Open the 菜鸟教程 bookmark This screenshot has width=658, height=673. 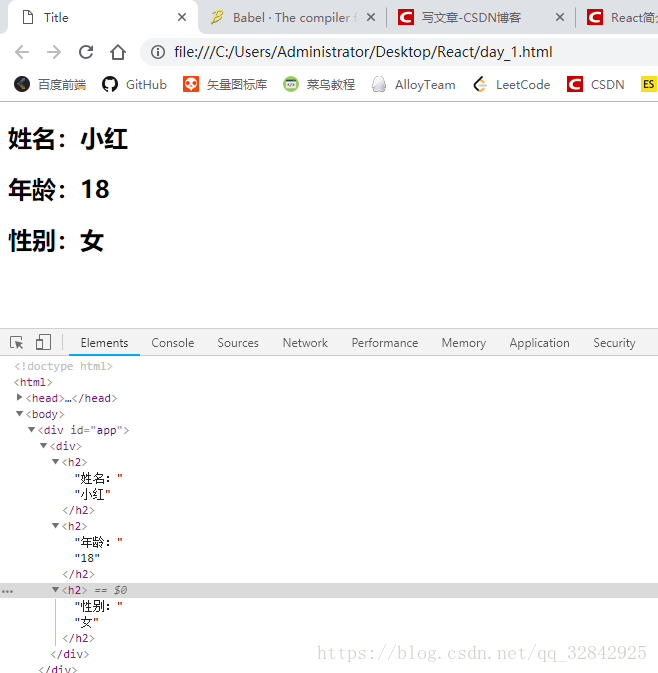[319, 85]
